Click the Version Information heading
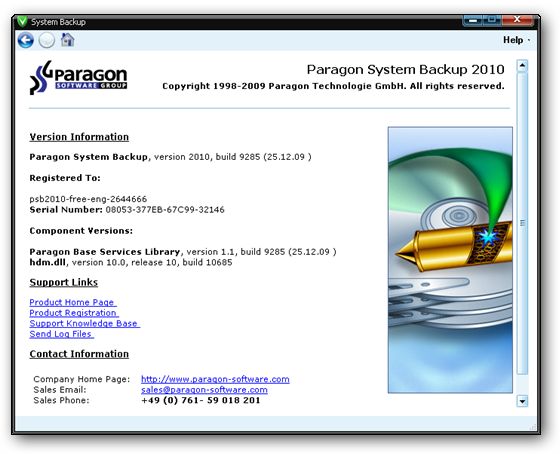Image resolution: width=560 pixels, height=454 pixels. click(79, 137)
